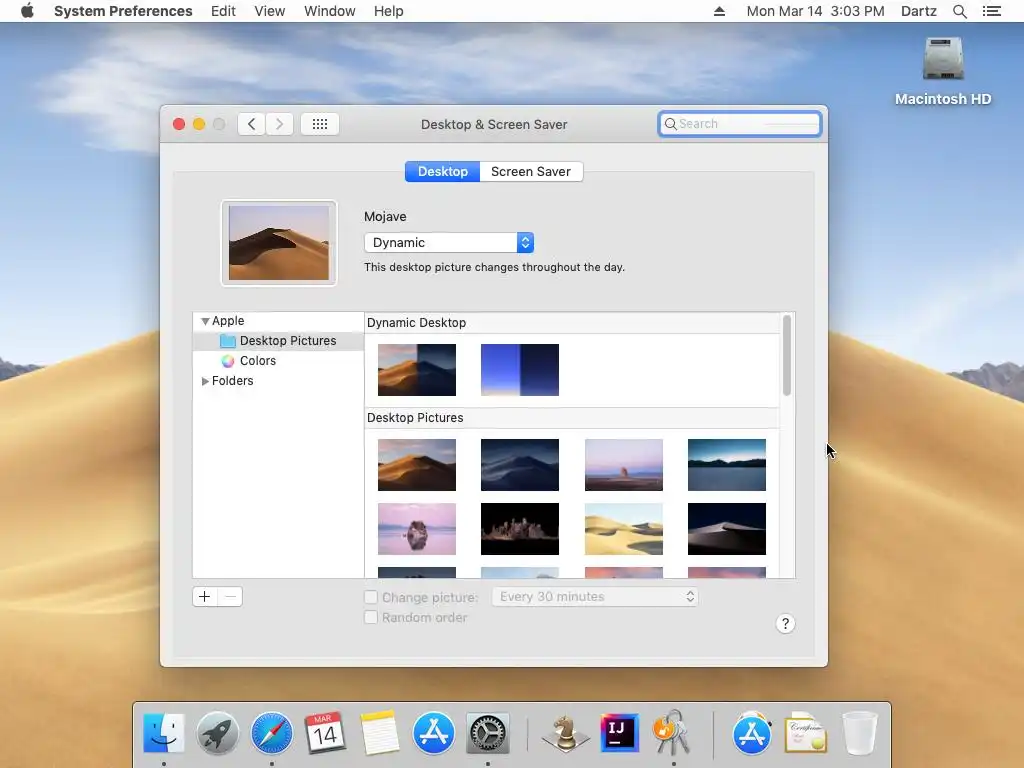Select the dark night dune picture

coord(727,529)
